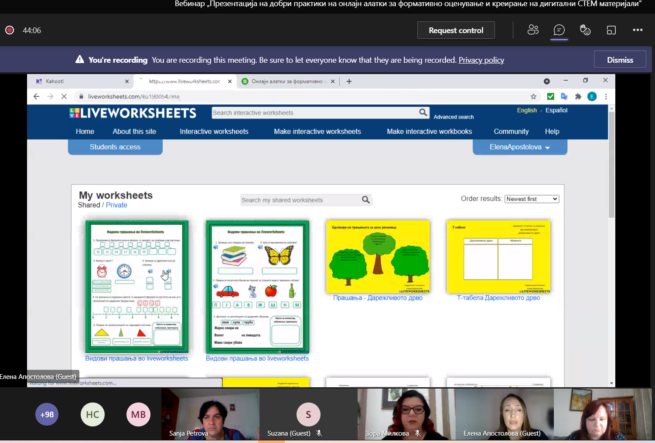Expand the ElenaApostolova account dropdown
The width and height of the screenshot is (655, 443).
(x=520, y=147)
